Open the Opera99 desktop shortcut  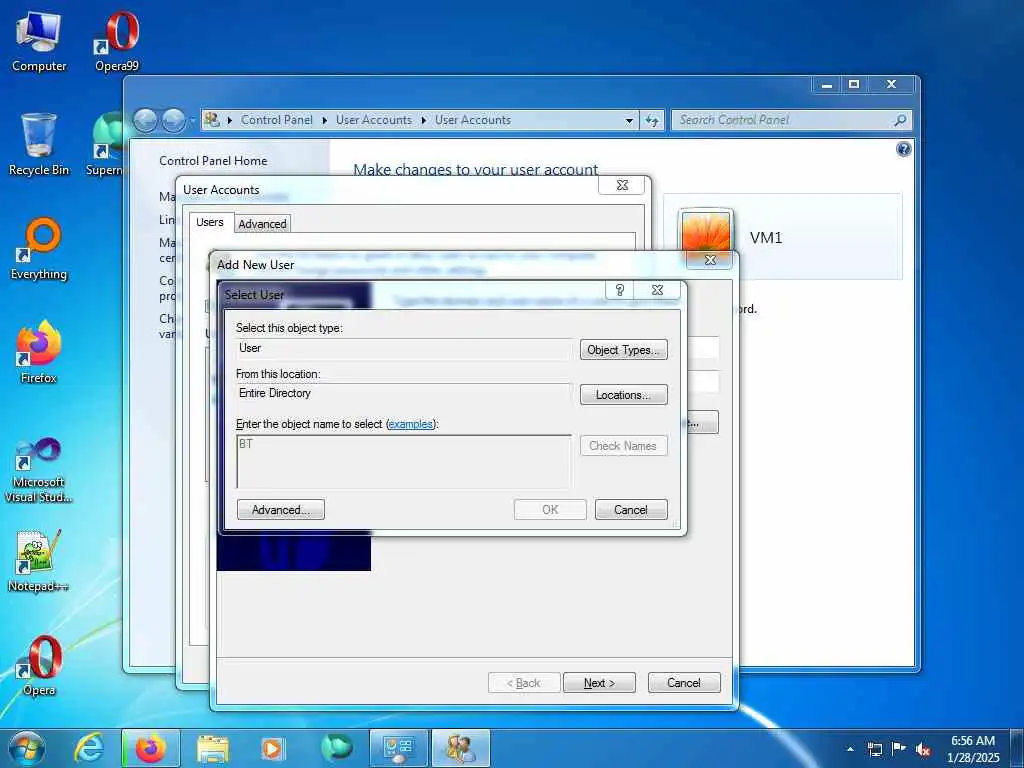pos(117,42)
